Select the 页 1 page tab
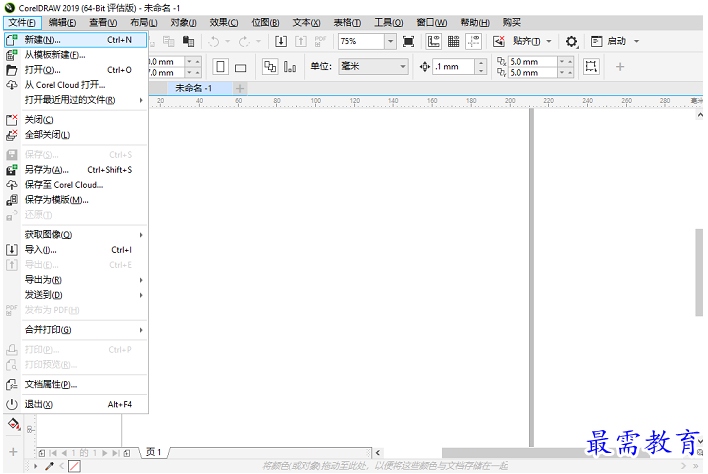The height and width of the screenshot is (474, 708). click(x=154, y=452)
